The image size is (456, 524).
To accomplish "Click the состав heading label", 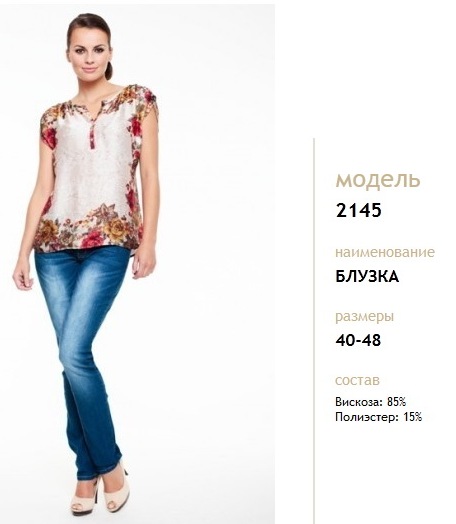I will (x=357, y=380).
